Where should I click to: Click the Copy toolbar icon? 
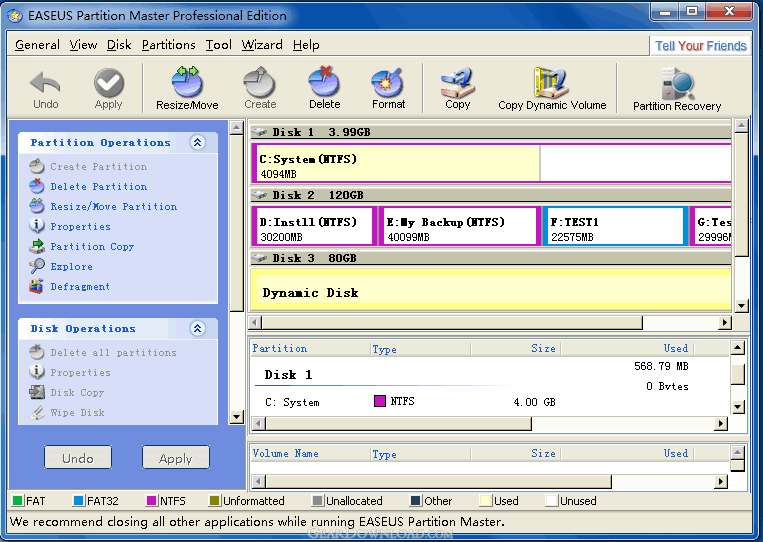pyautogui.click(x=457, y=82)
